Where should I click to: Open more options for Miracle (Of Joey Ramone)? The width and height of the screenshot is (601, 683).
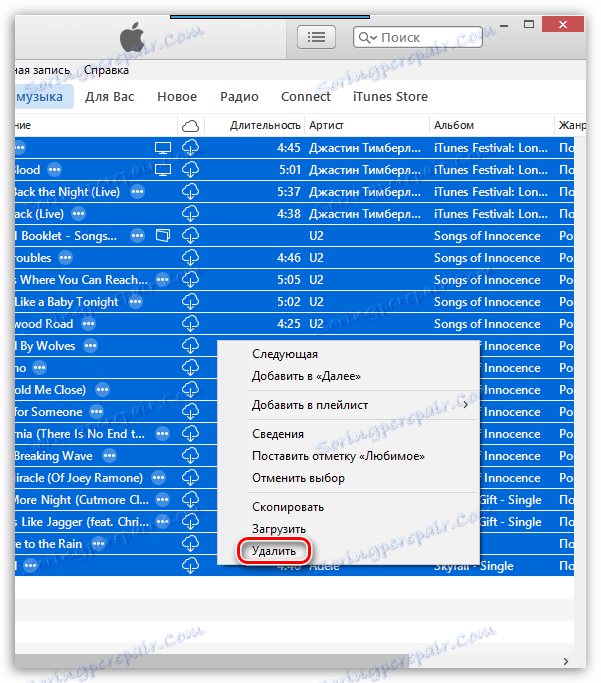point(159,478)
